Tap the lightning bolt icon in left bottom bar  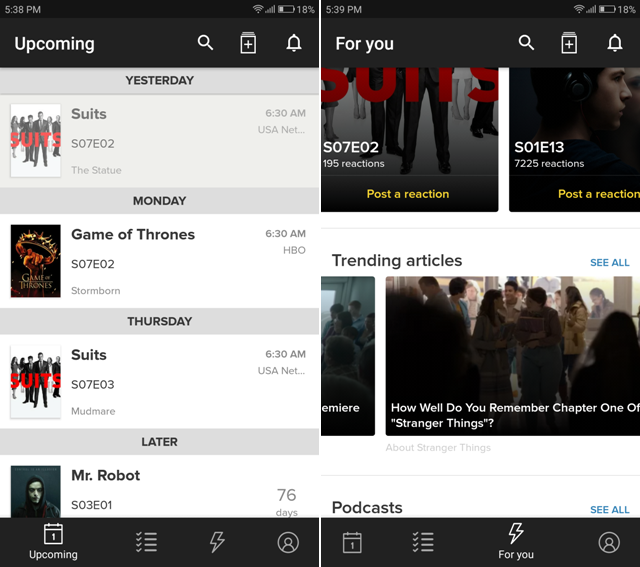[x=217, y=542]
